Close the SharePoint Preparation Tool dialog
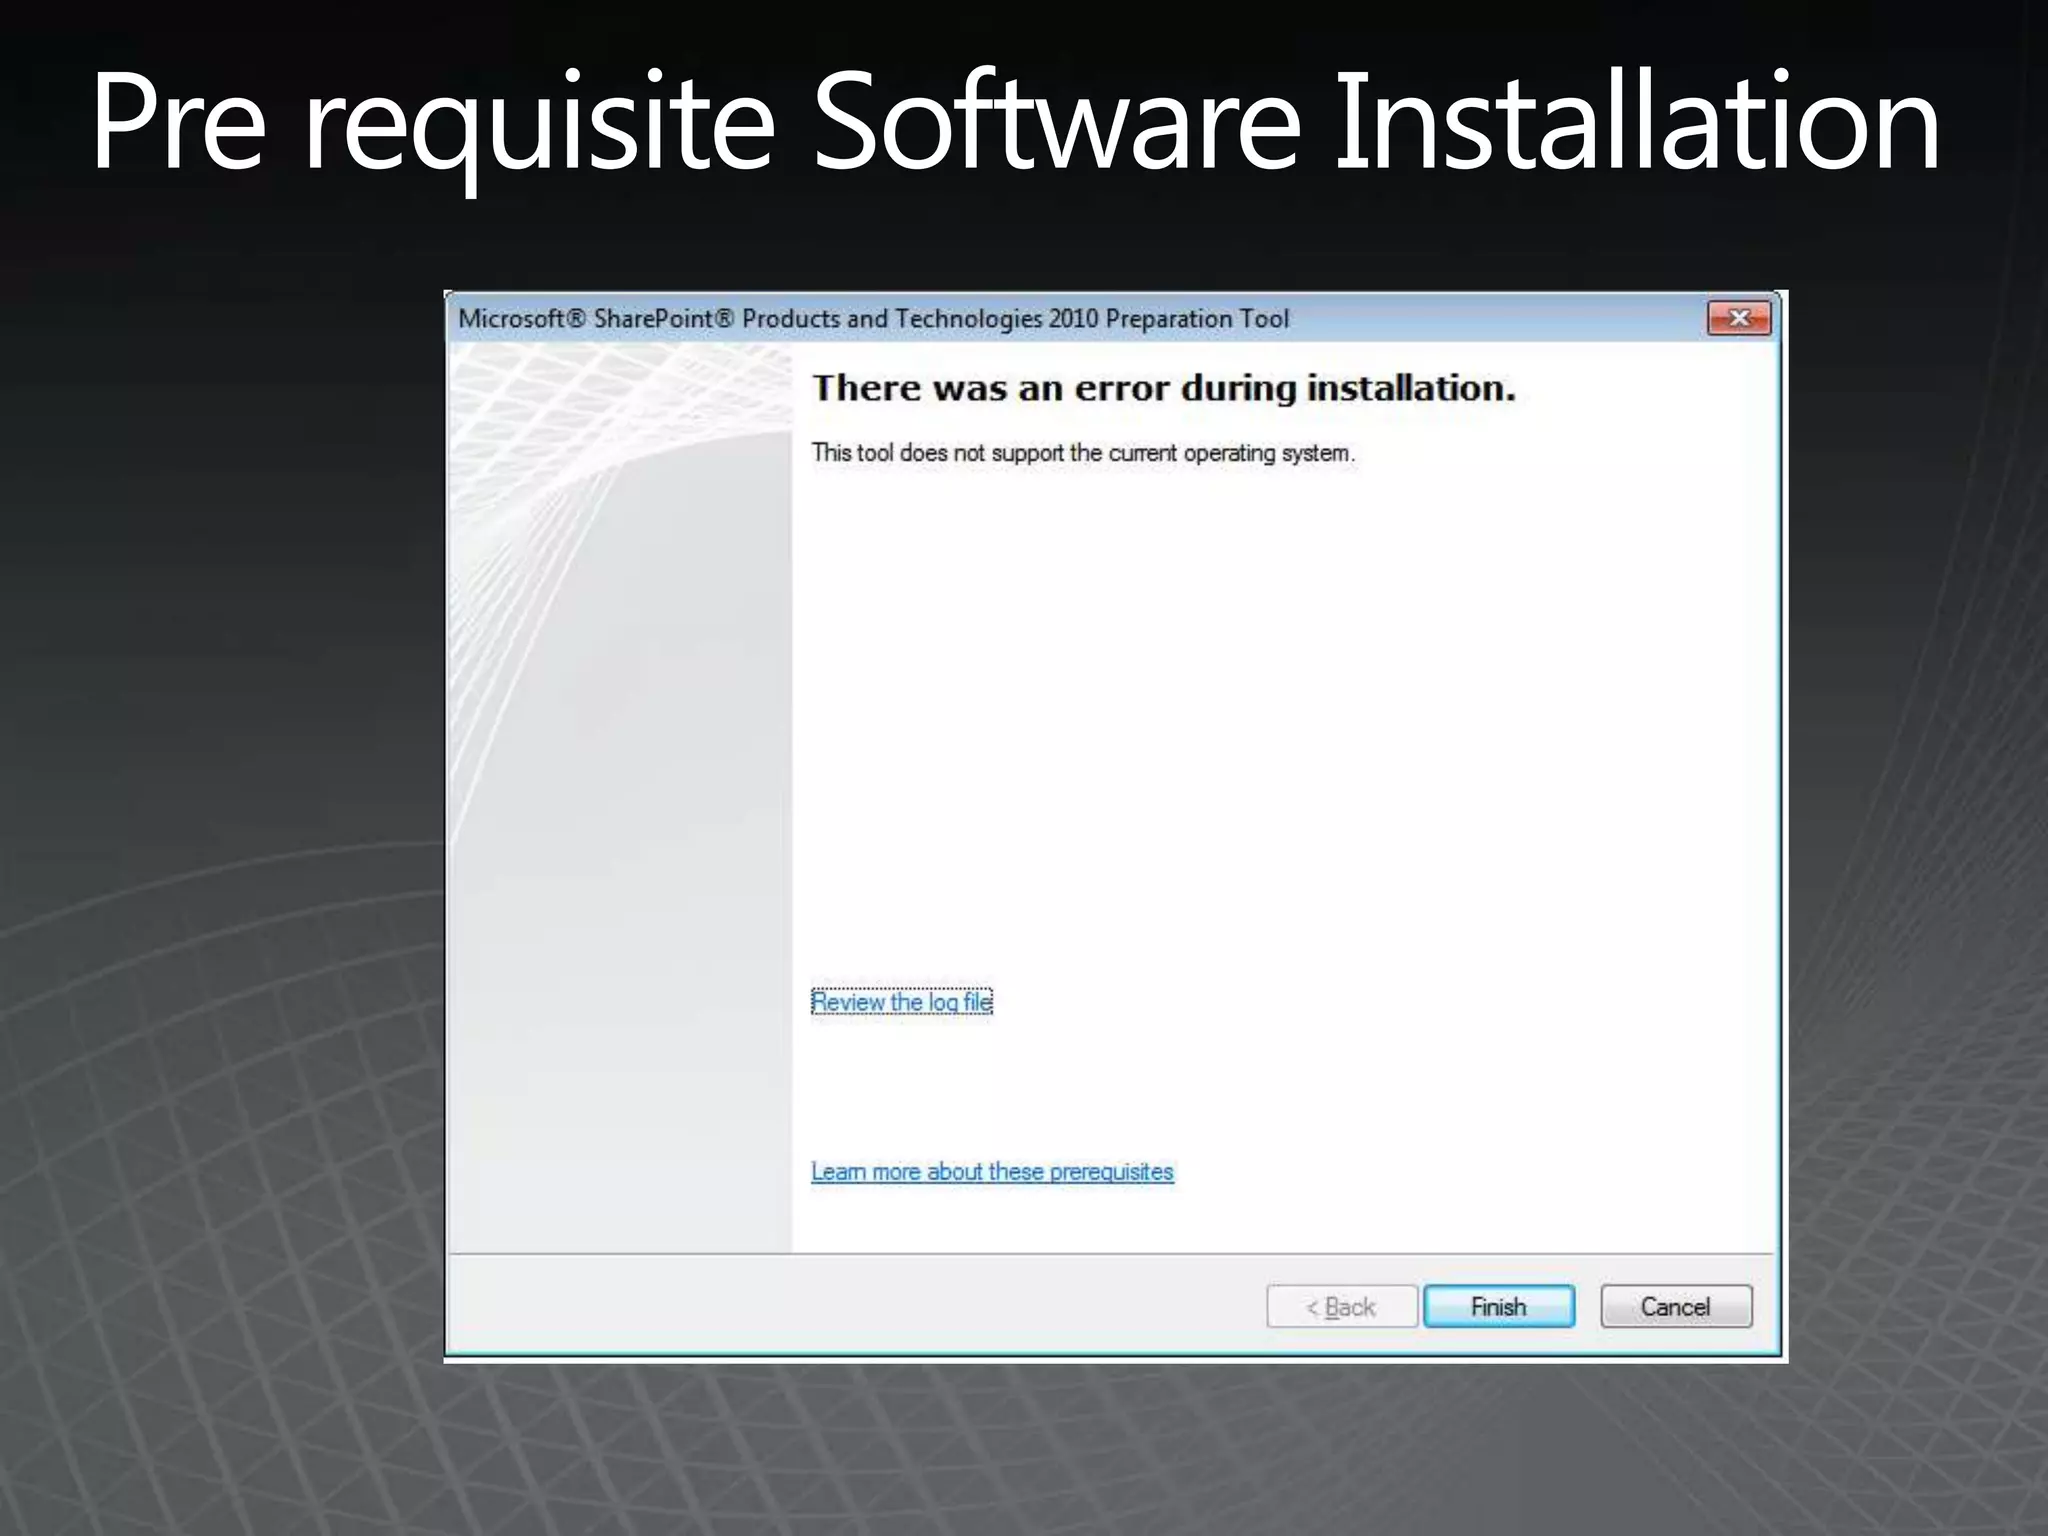 1739,318
